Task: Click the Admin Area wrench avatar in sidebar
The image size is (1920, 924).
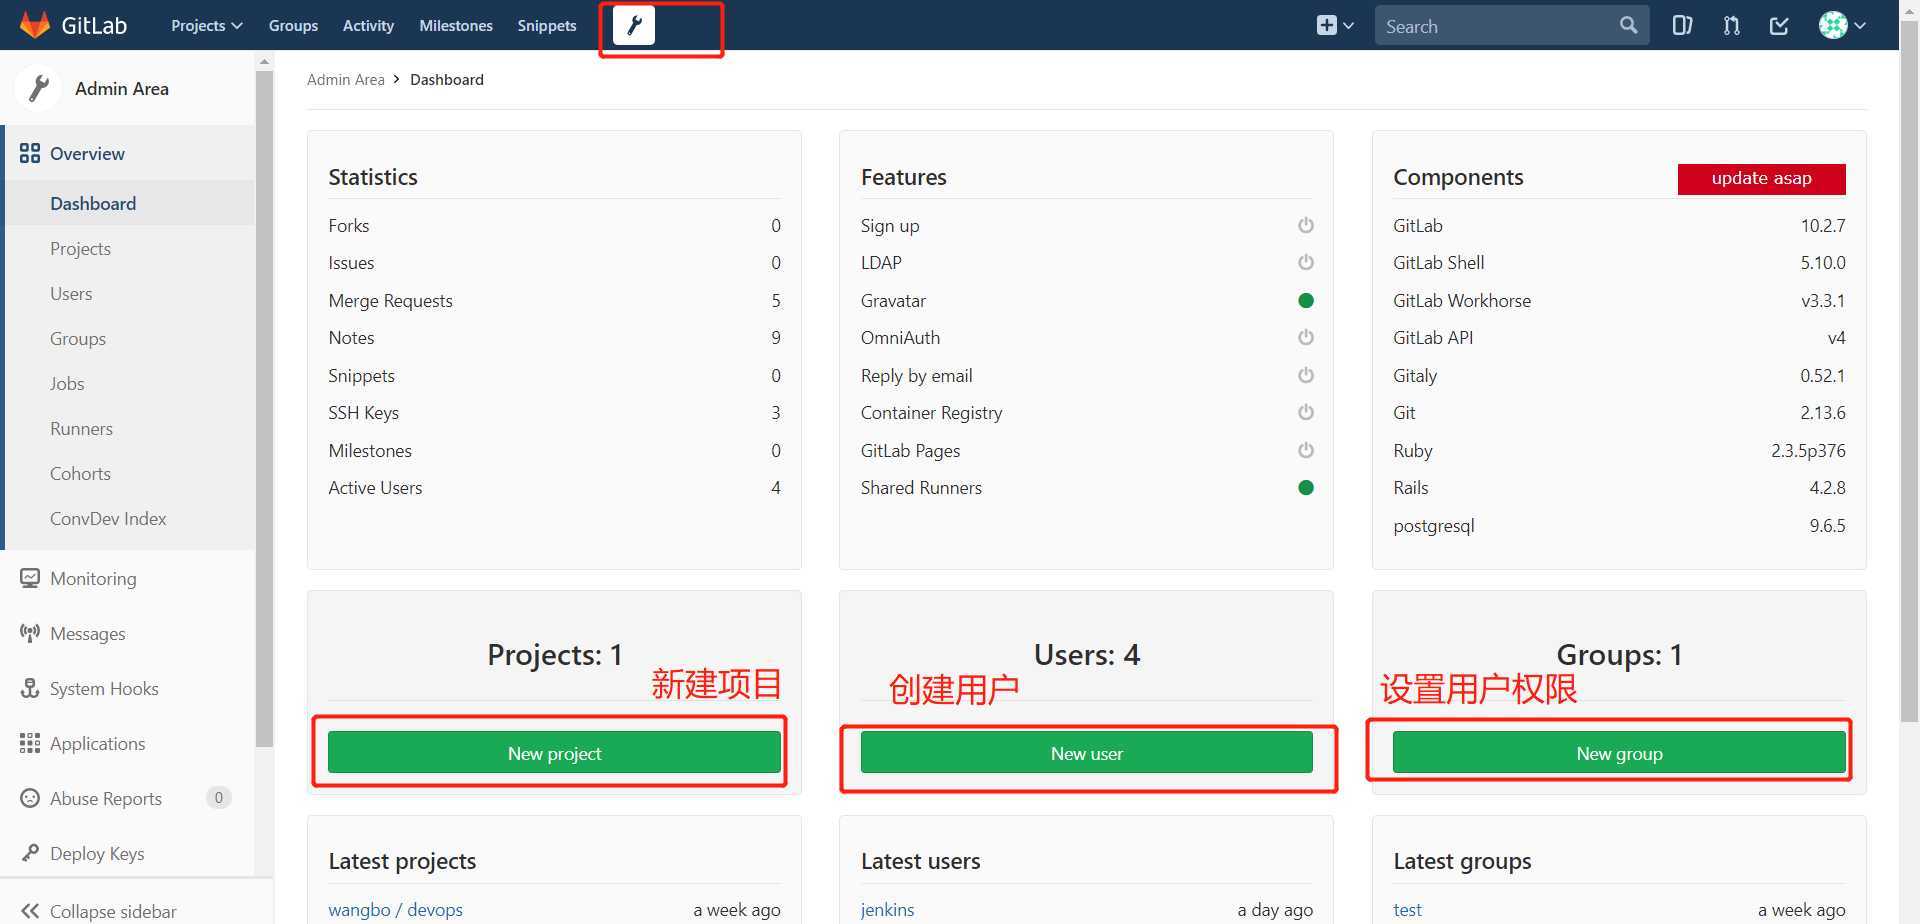Action: pos(39,88)
